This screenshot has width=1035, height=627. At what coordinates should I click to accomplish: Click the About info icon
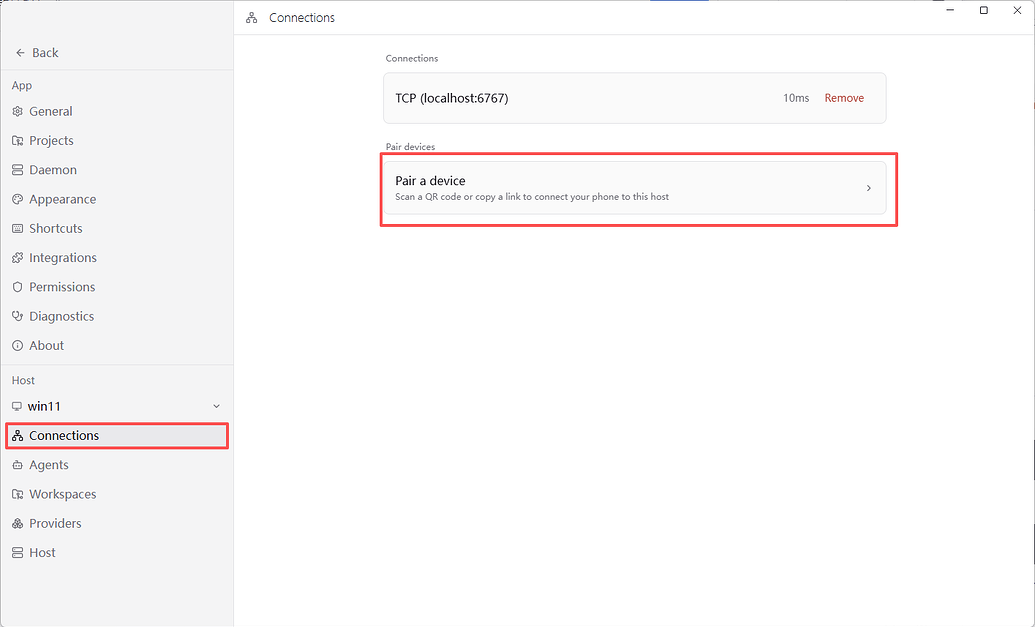coord(17,345)
